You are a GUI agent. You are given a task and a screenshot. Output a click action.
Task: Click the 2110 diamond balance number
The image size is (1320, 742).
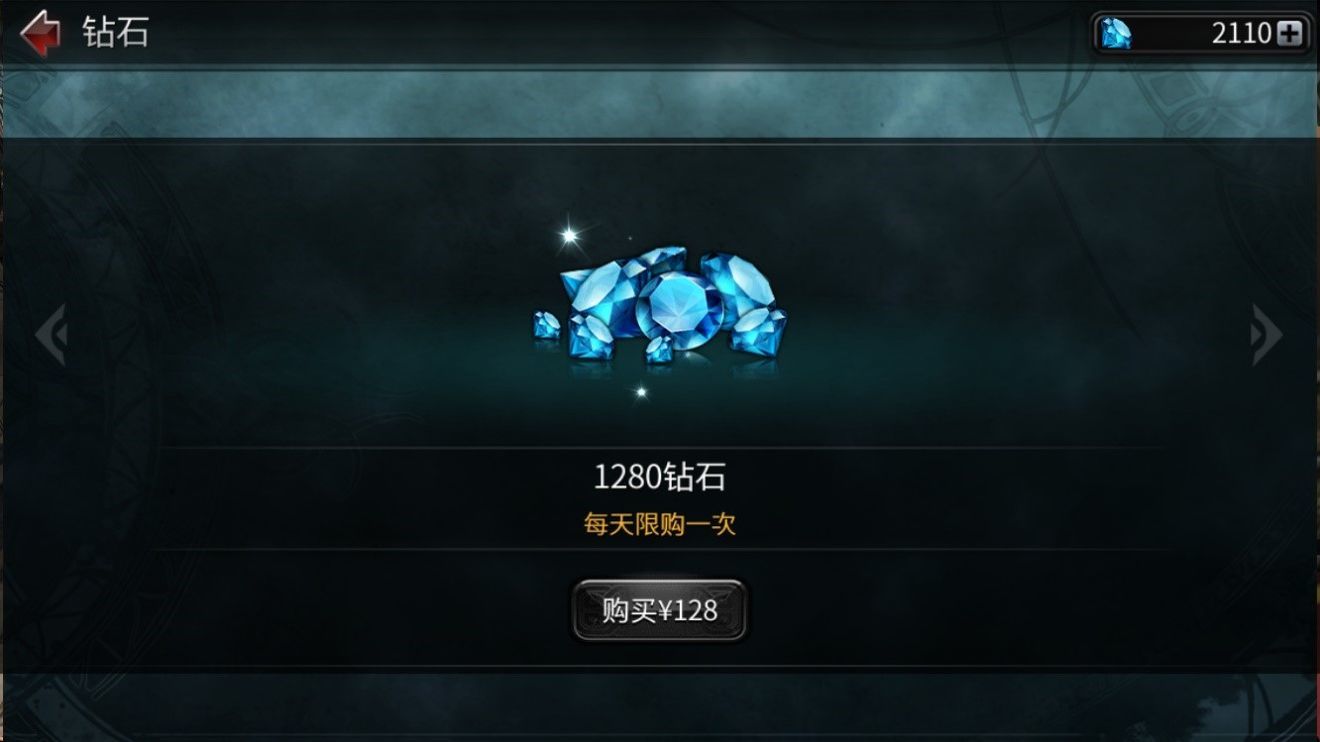pyautogui.click(x=1241, y=33)
